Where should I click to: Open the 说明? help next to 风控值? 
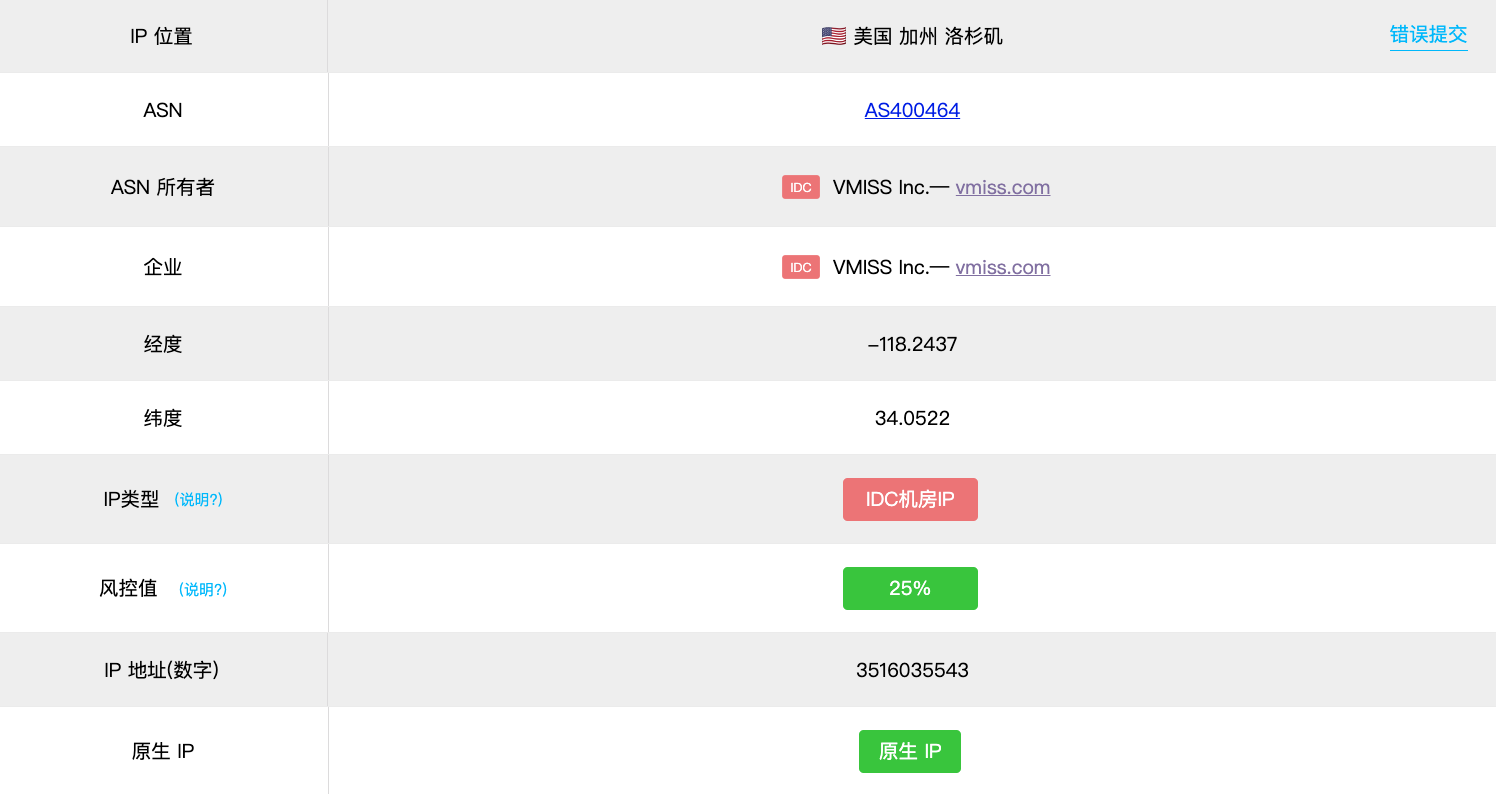pos(202,590)
